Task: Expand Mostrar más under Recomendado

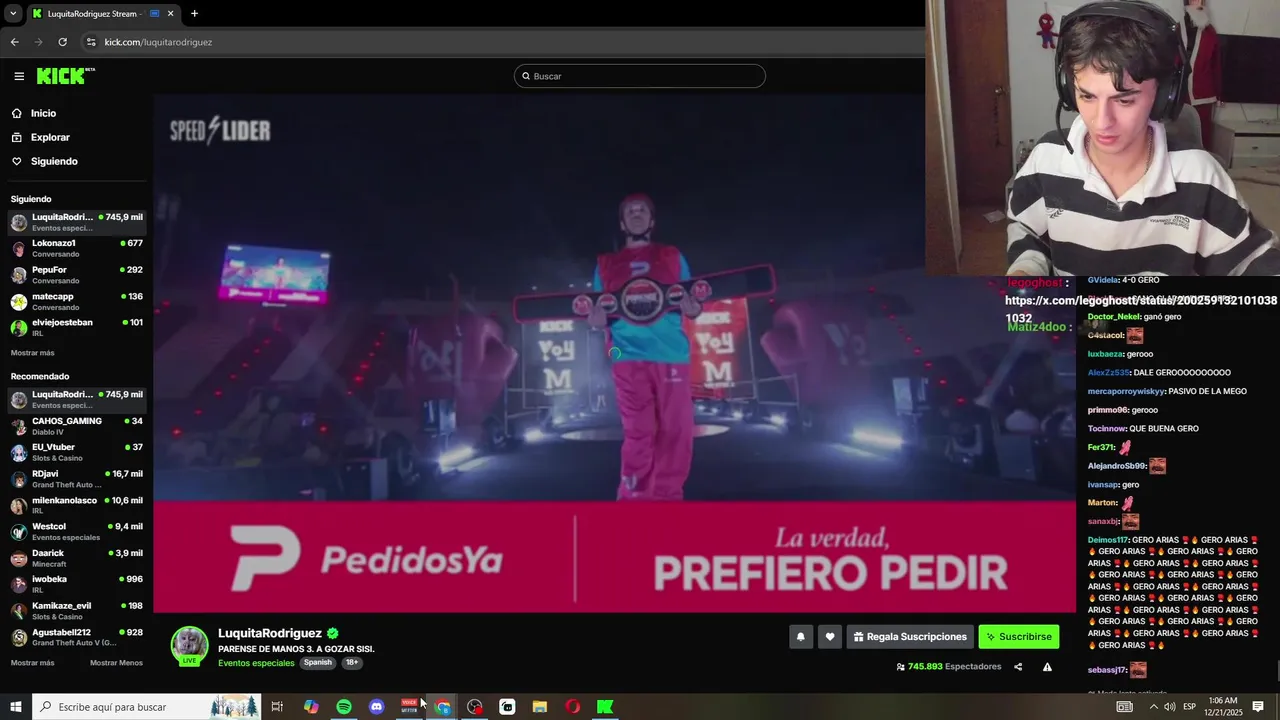Action: point(33,663)
